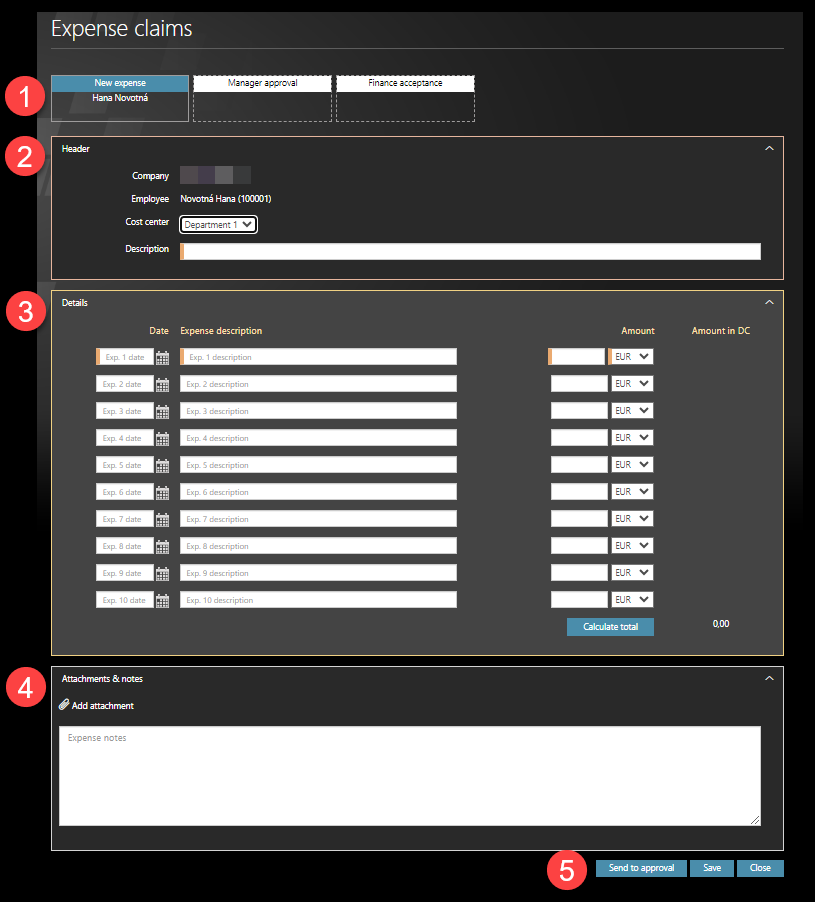Open EUR currency dropdown for expense 1
815x902 pixels.
[631, 357]
